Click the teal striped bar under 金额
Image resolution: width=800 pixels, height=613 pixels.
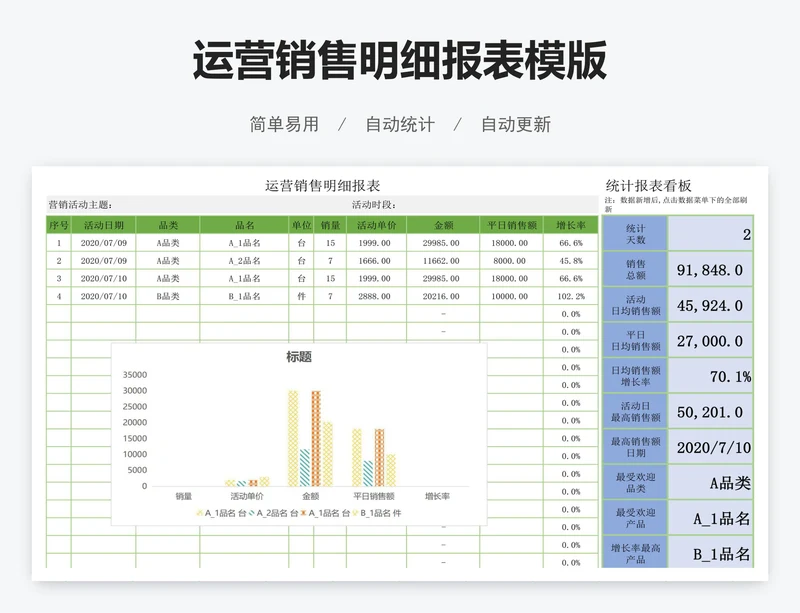tap(305, 468)
